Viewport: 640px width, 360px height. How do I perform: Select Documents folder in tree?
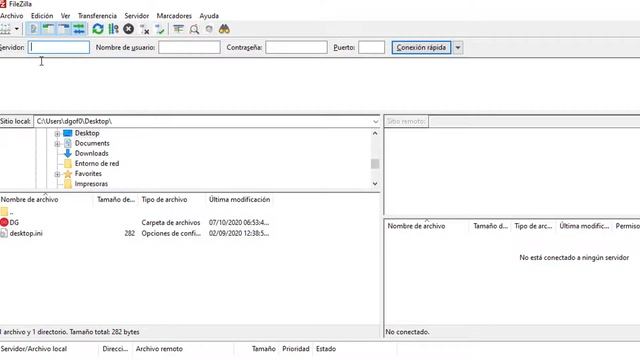pyautogui.click(x=92, y=143)
